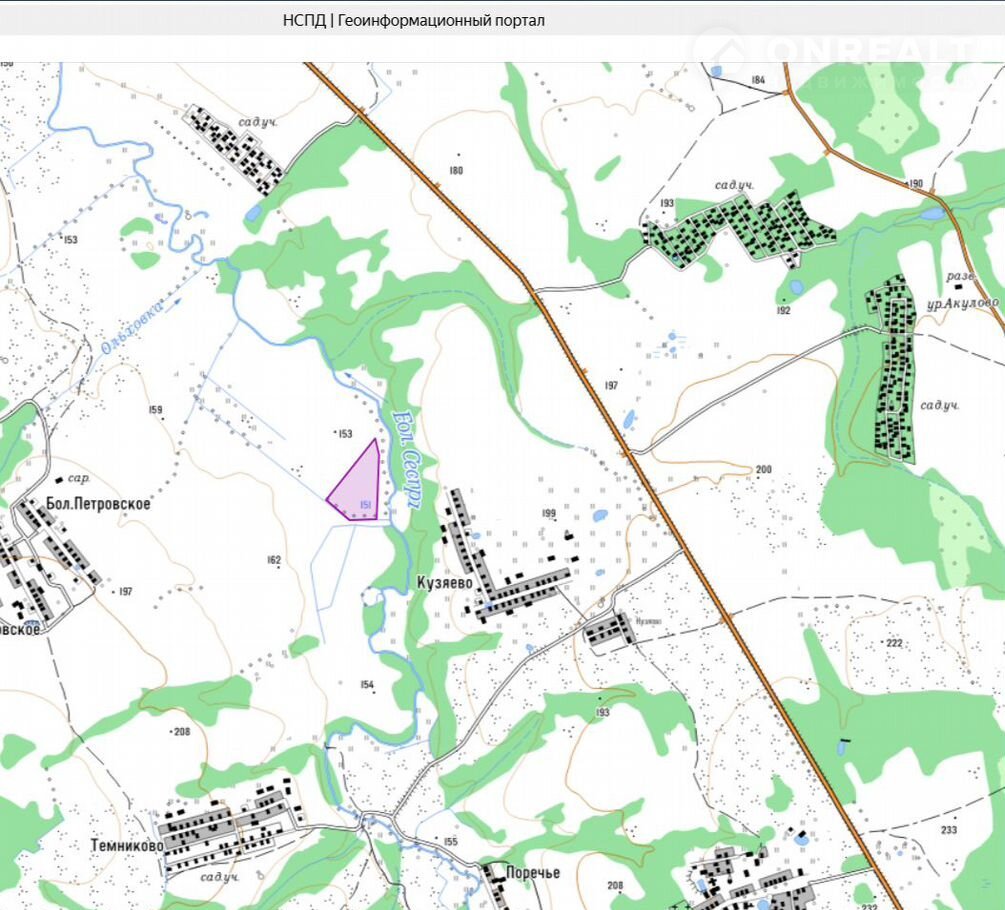Click the 200 elevation mark
The height and width of the screenshot is (910, 1005).
(764, 469)
